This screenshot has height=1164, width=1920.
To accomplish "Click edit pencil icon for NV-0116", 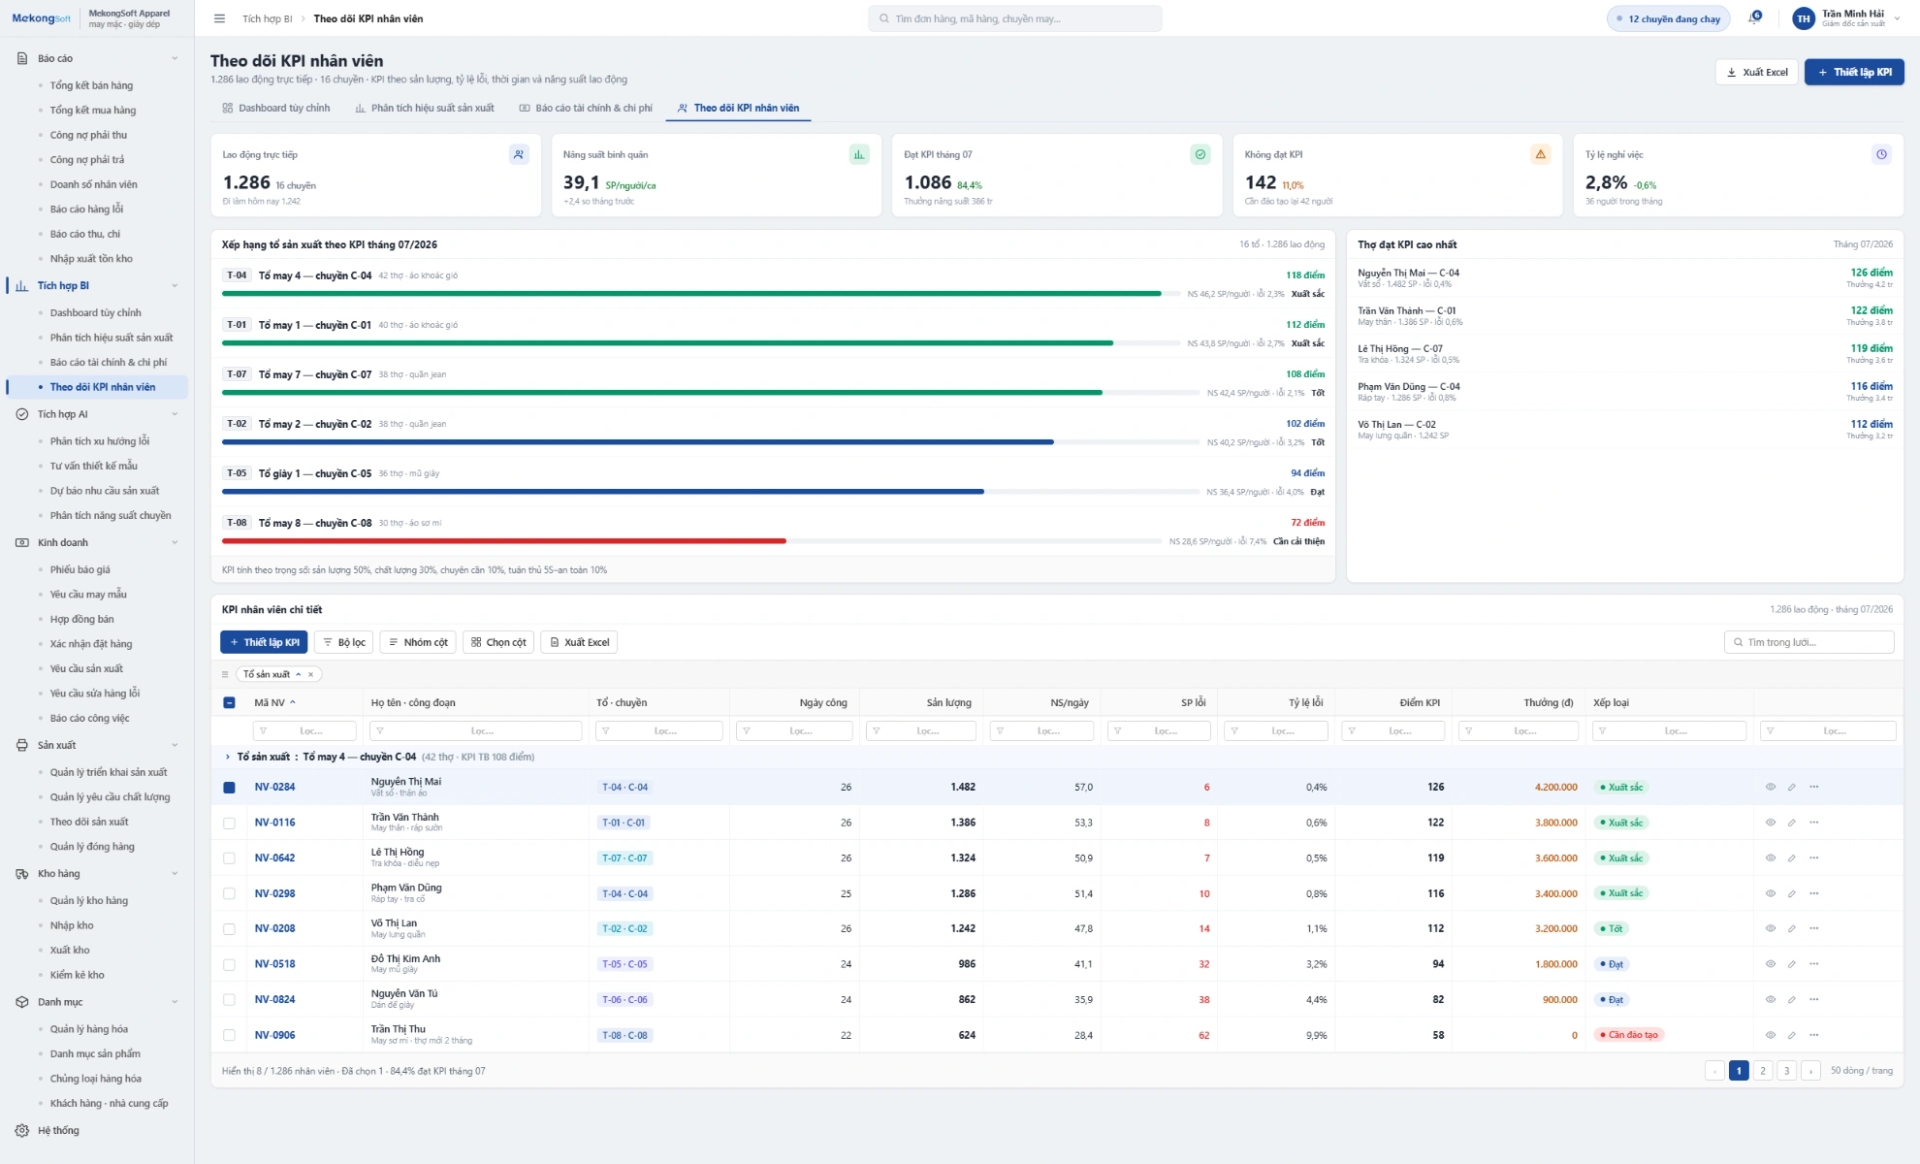I will pos(1791,822).
